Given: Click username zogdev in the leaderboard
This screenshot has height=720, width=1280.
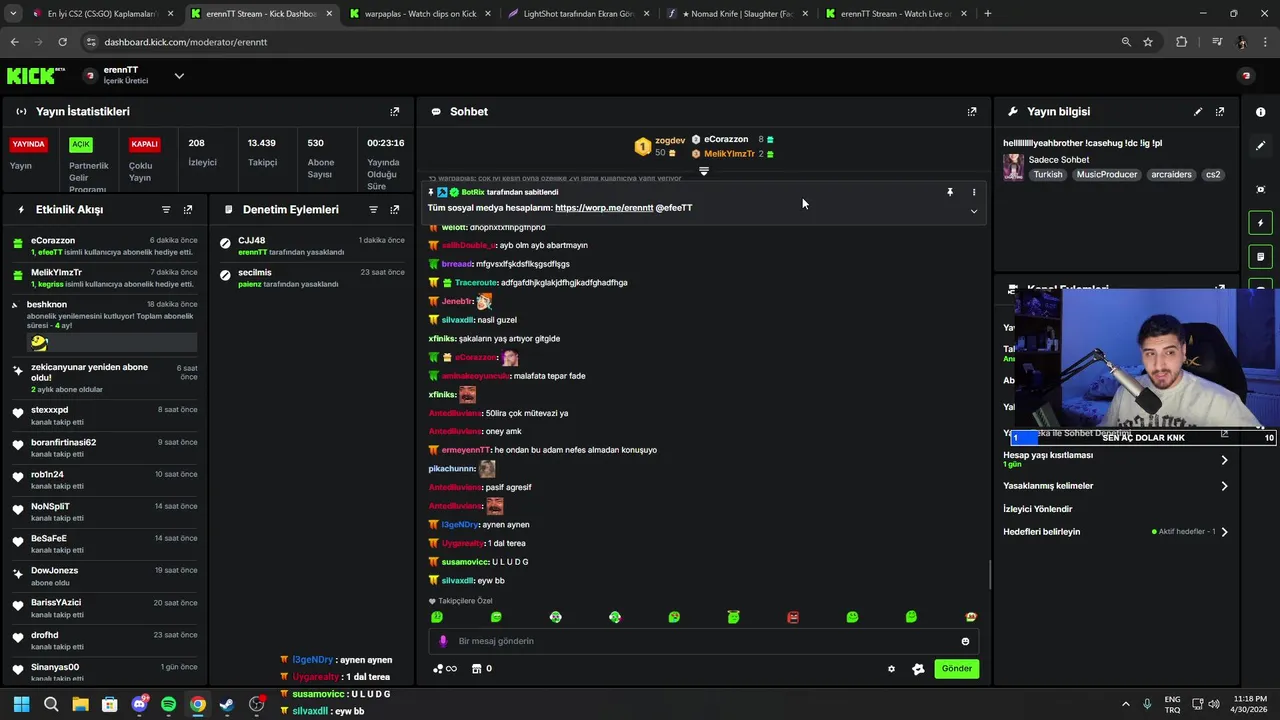Looking at the screenshot, I should pyautogui.click(x=670, y=141).
